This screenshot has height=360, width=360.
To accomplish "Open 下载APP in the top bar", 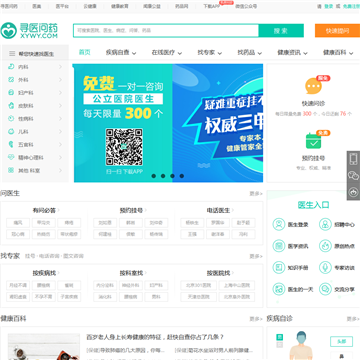I will pos(212,6).
